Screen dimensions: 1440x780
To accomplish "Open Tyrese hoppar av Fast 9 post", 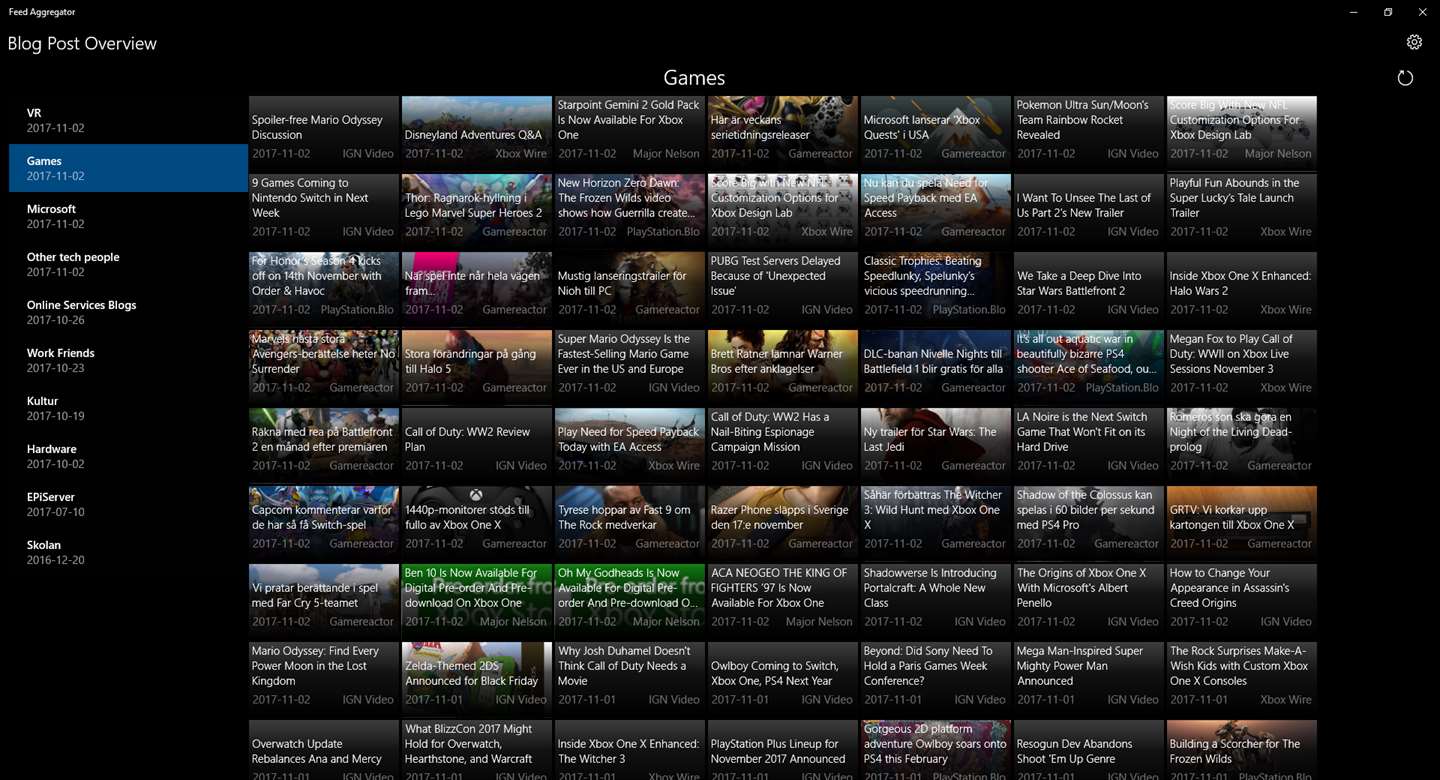I will tap(630, 523).
